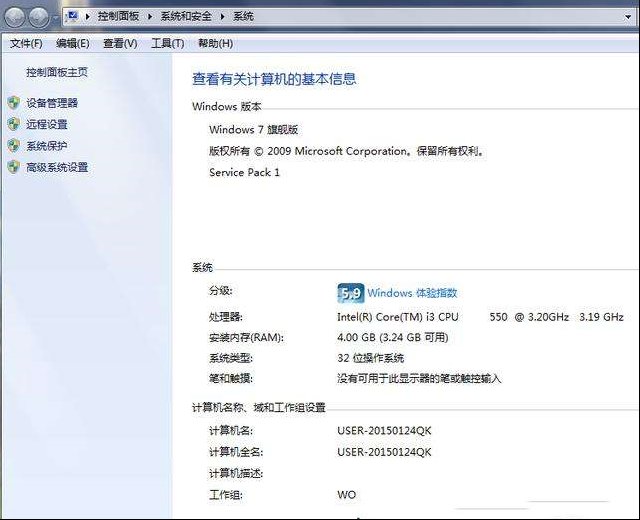Click 系统和安全 breadcrumb in address bar
The width and height of the screenshot is (640, 520).
point(186,16)
